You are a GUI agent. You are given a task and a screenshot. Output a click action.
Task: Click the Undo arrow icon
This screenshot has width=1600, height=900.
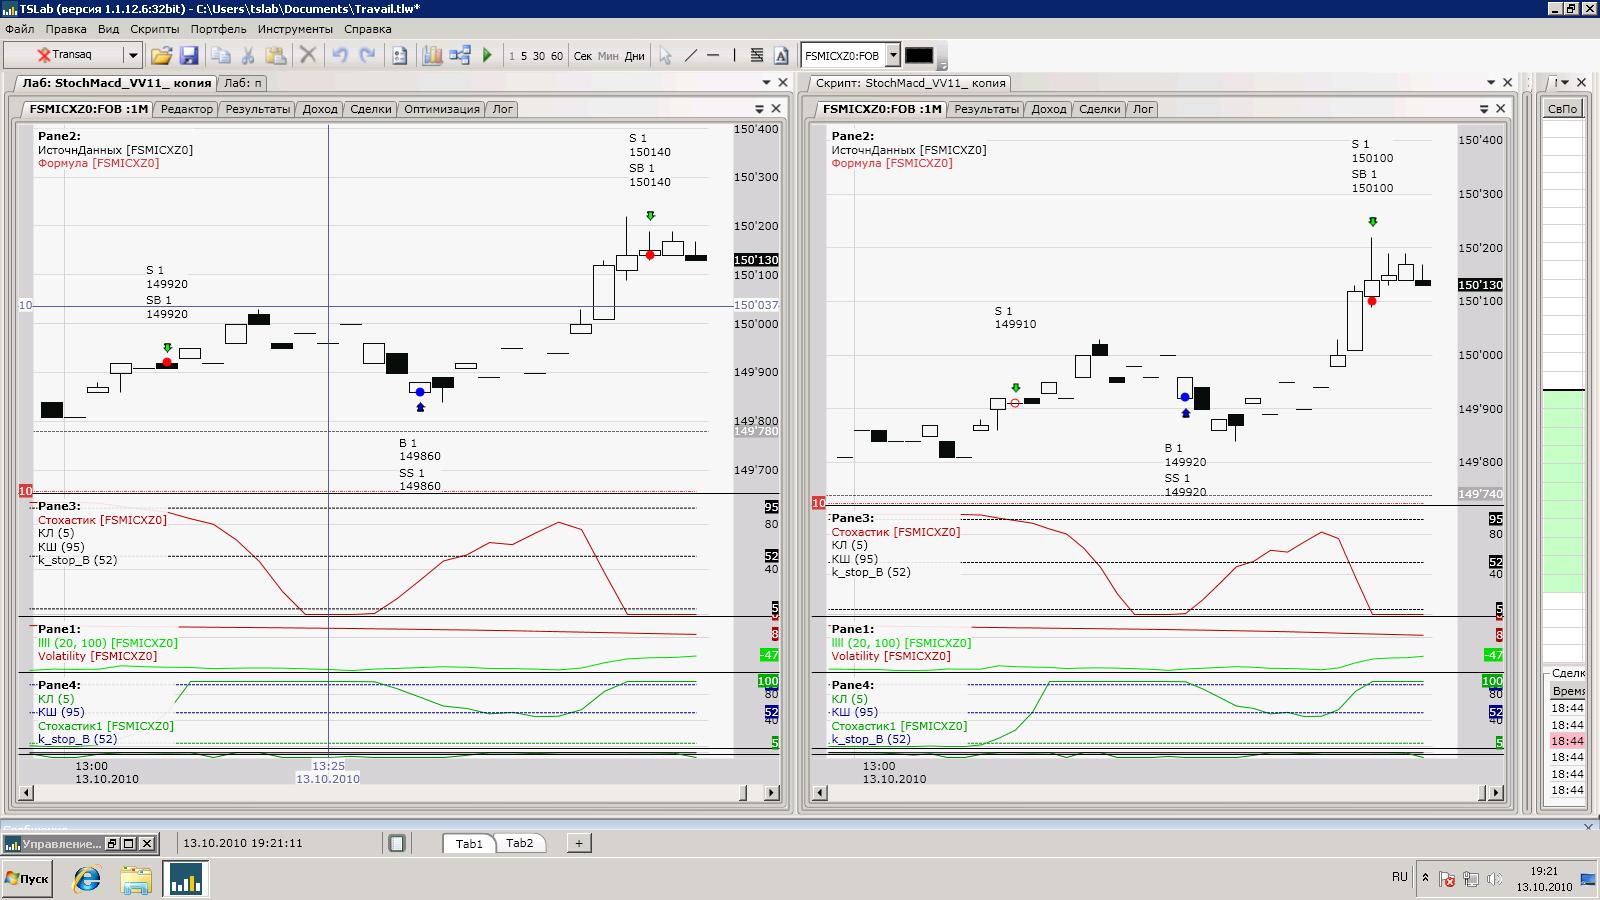(x=340, y=56)
